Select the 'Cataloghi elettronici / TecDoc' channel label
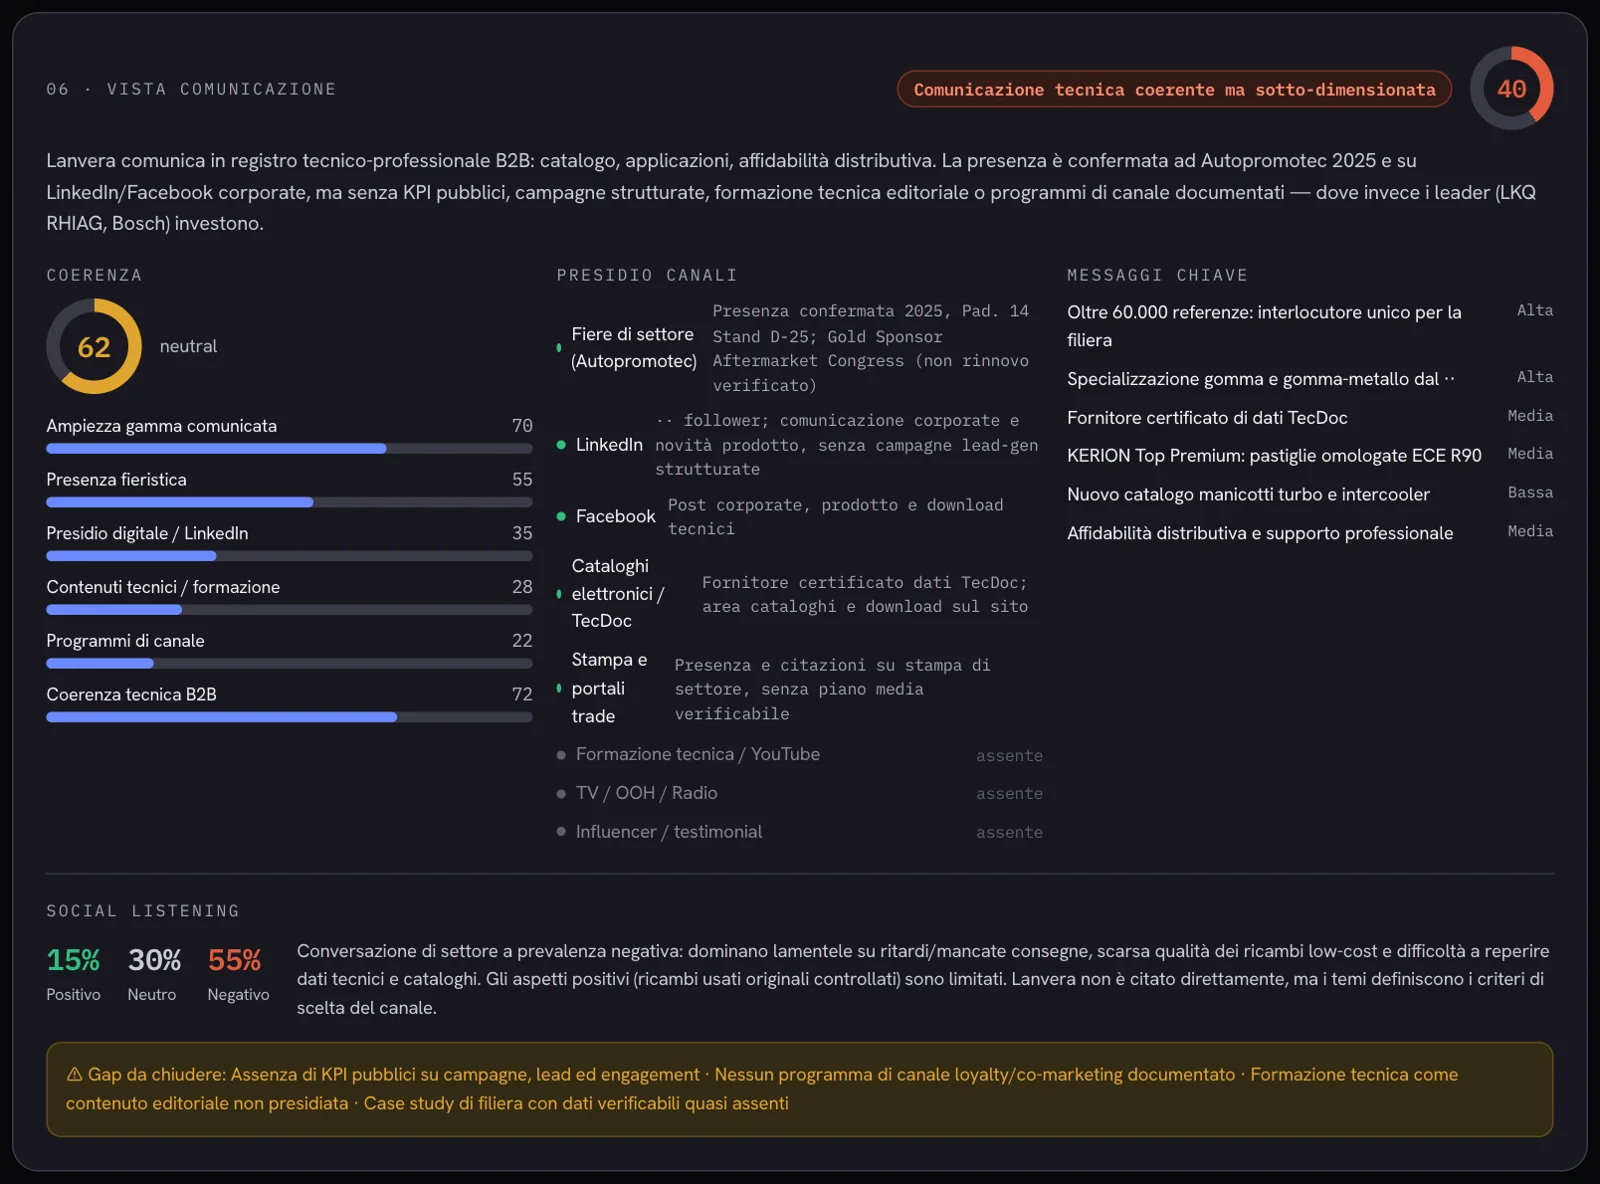Image resolution: width=1600 pixels, height=1184 pixels. (x=618, y=593)
